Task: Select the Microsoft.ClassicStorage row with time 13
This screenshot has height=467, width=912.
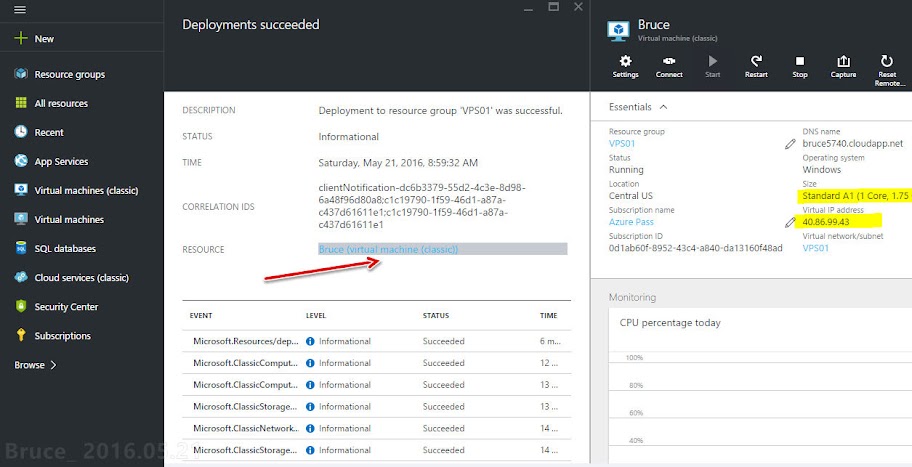Action: (x=376, y=407)
